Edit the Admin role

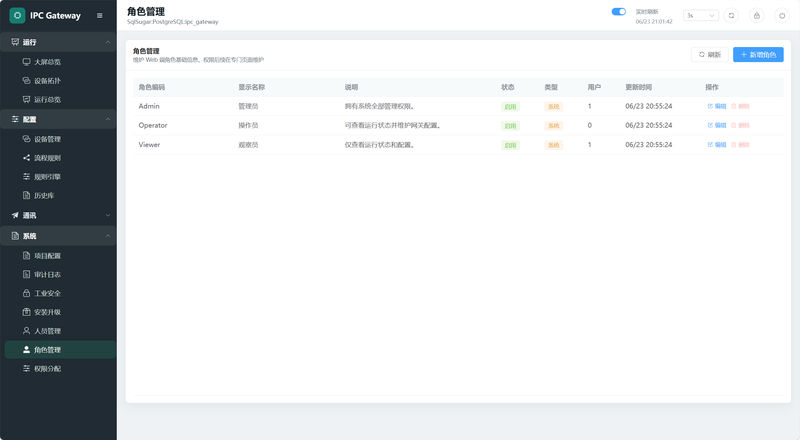tap(717, 106)
